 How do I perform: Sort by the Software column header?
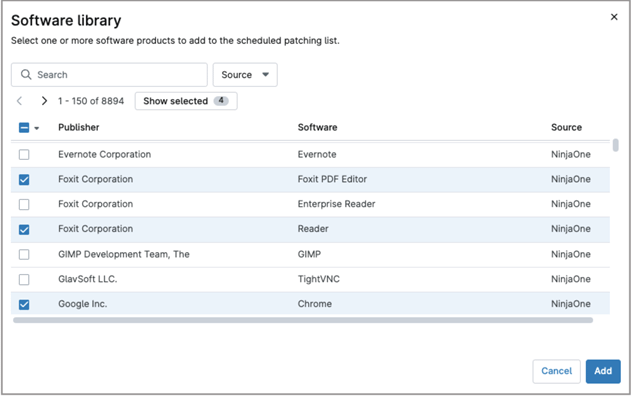click(318, 127)
